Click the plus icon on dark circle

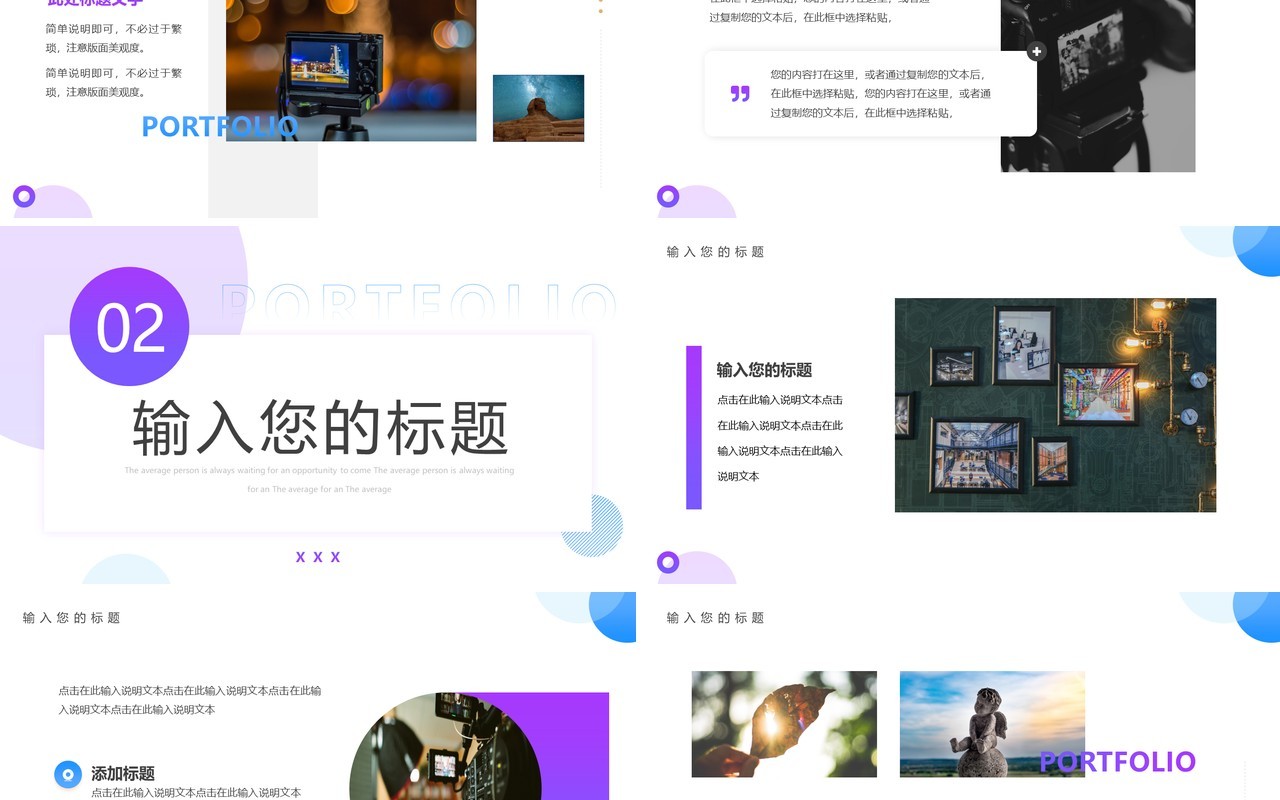point(1037,51)
